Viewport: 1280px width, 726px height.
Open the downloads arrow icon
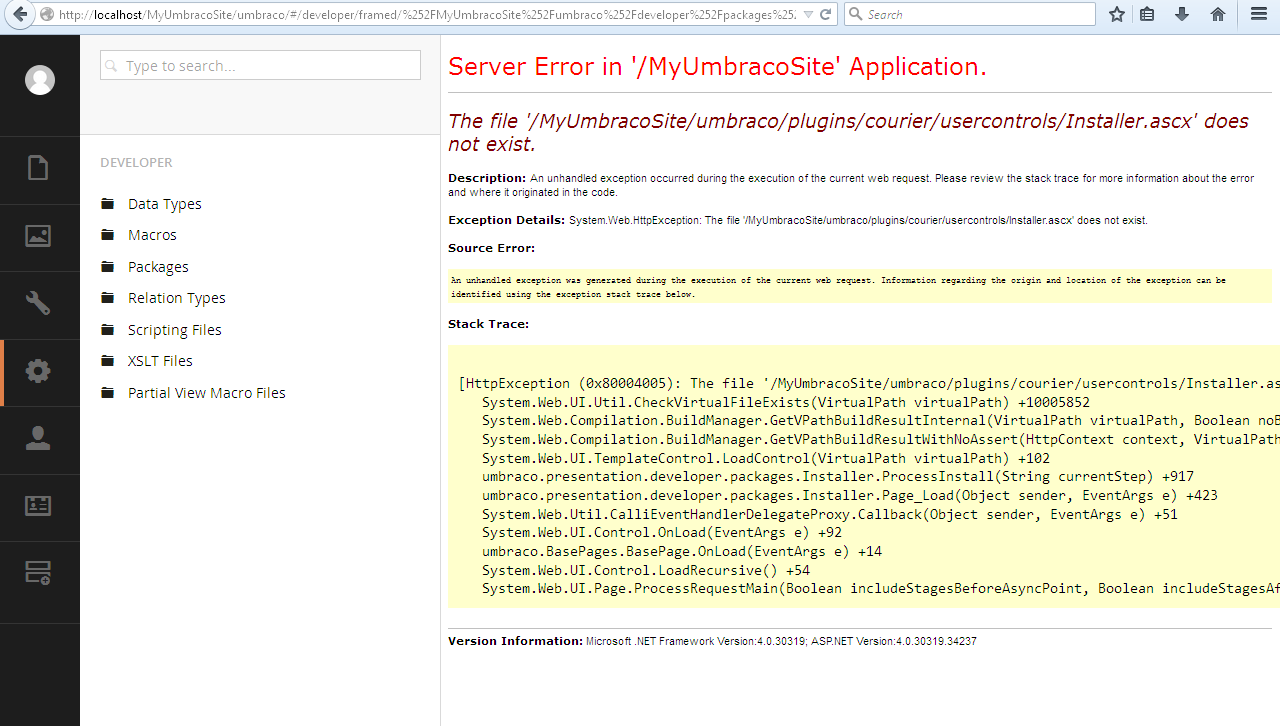point(1182,15)
